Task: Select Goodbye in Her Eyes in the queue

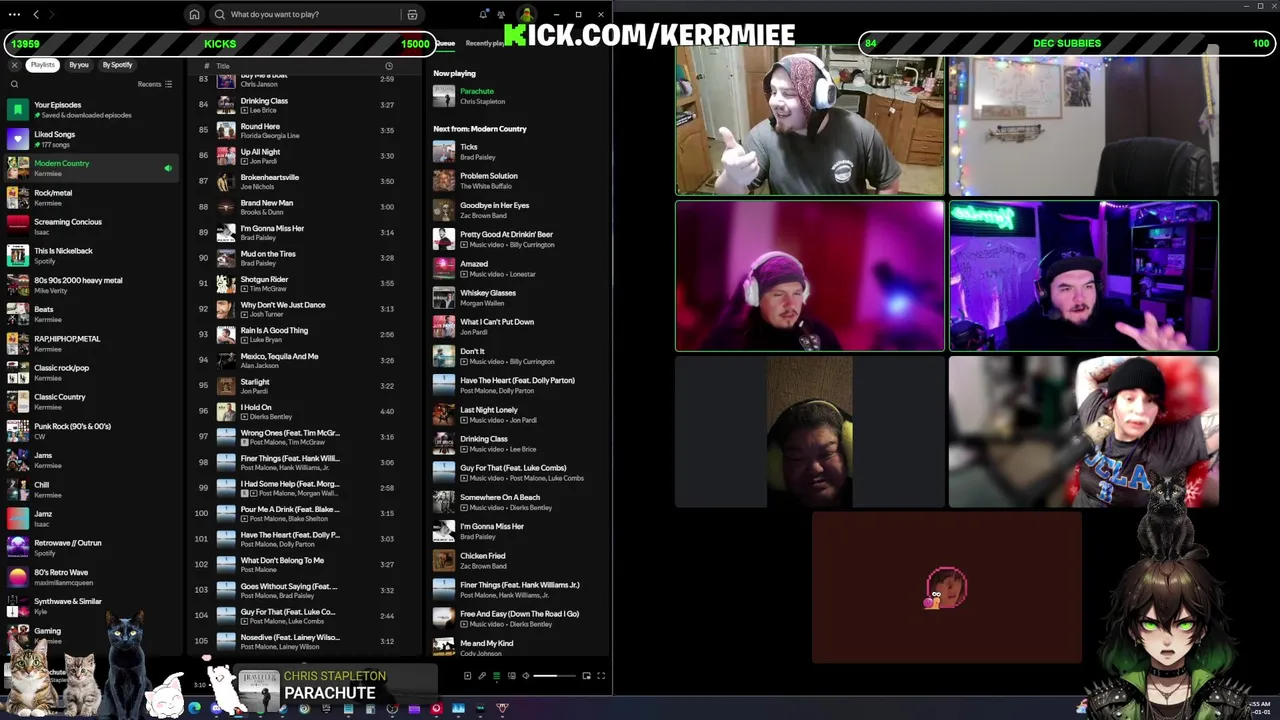Action: pos(518,210)
